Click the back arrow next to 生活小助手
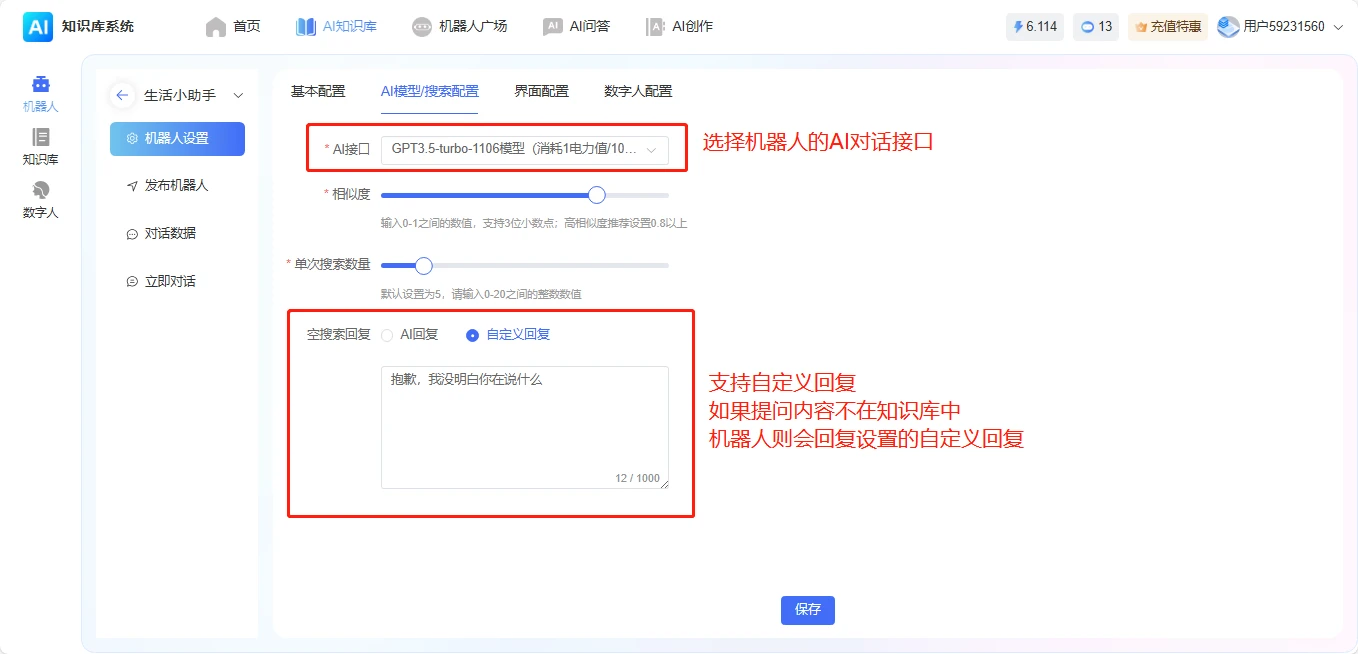This screenshot has height=654, width=1358. coord(121,94)
